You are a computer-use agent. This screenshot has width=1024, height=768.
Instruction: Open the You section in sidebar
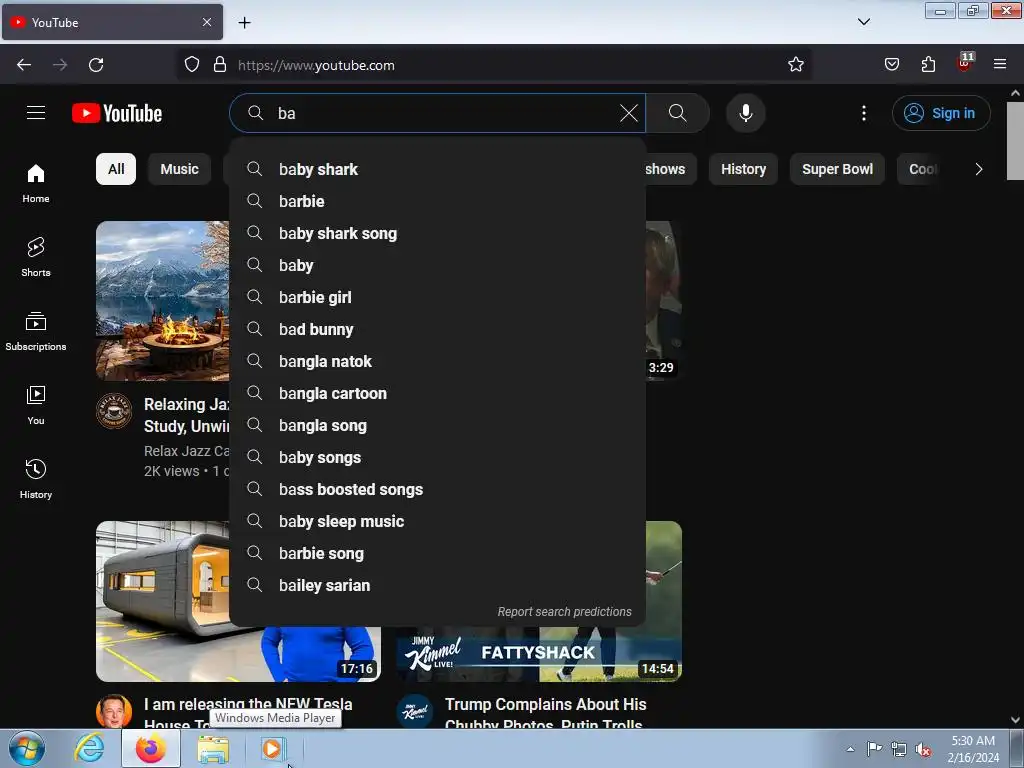[36, 405]
